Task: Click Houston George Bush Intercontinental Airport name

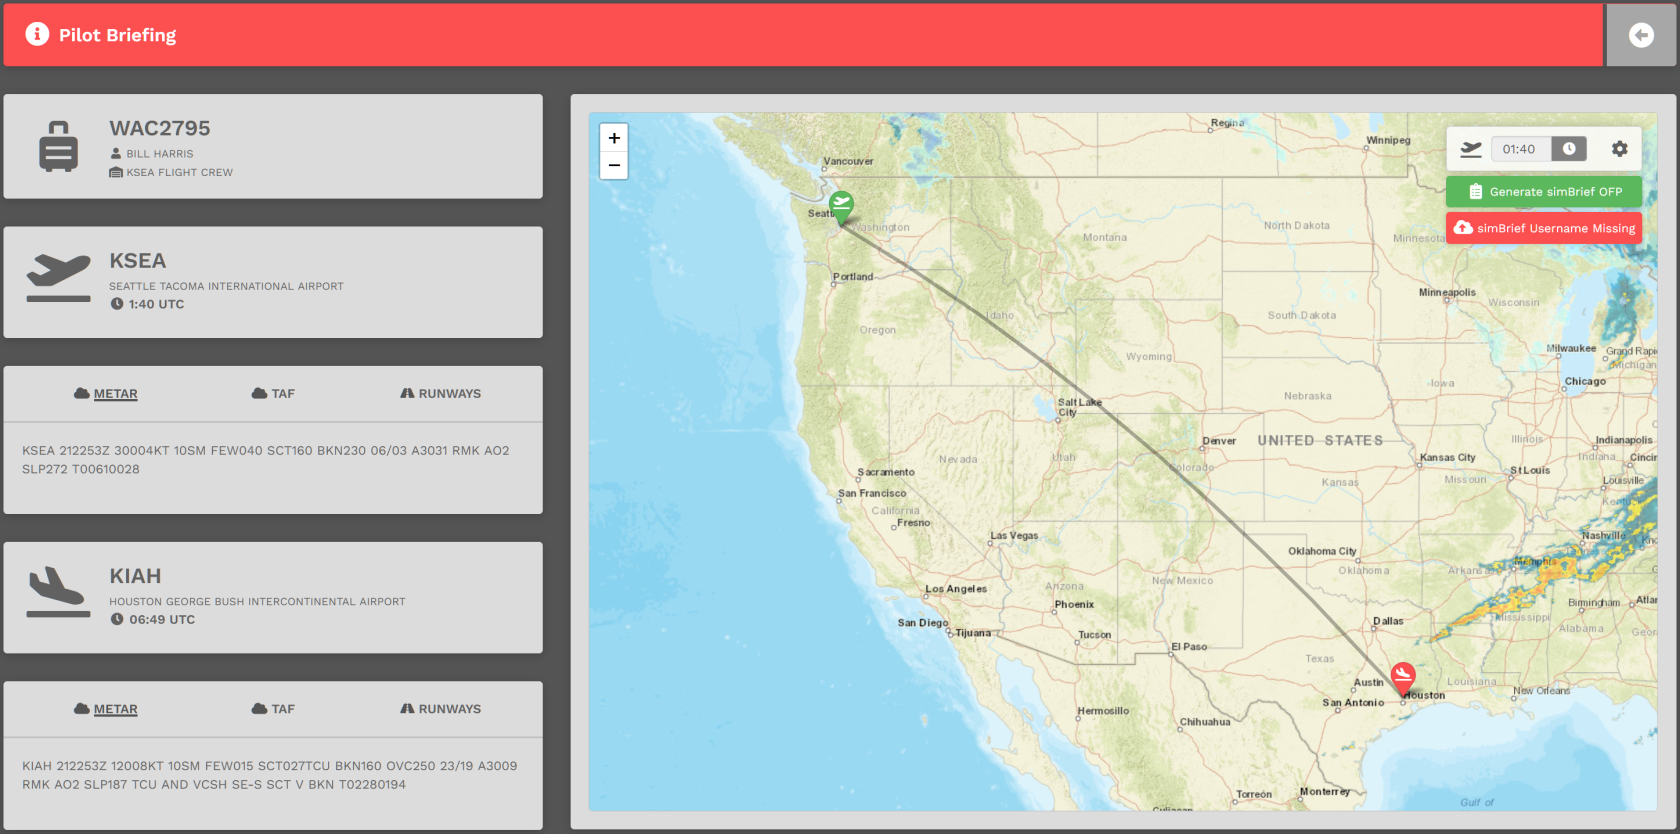Action: click(257, 602)
